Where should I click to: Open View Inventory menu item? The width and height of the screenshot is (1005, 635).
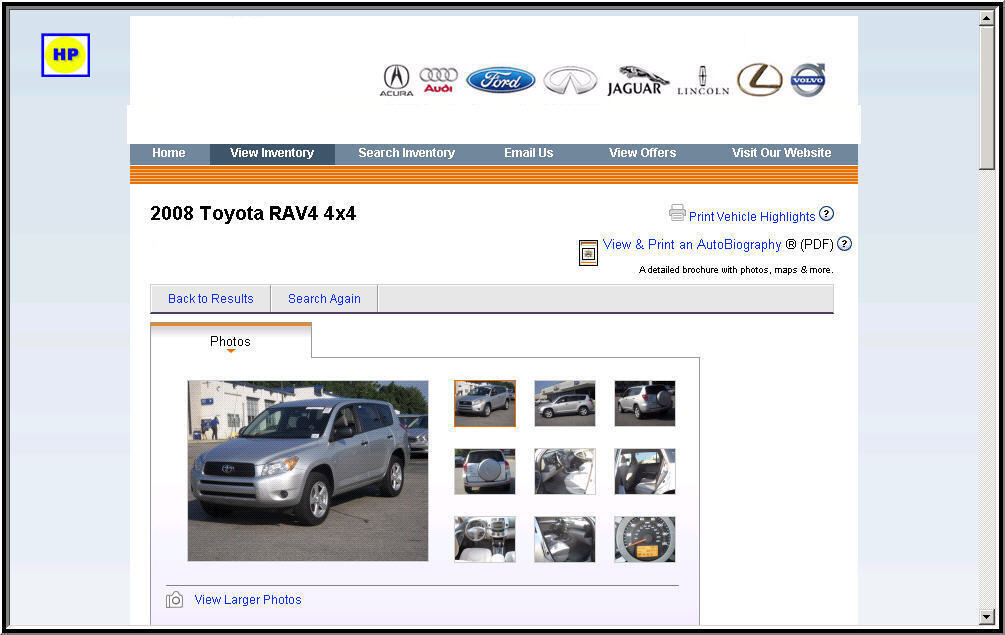[272, 153]
